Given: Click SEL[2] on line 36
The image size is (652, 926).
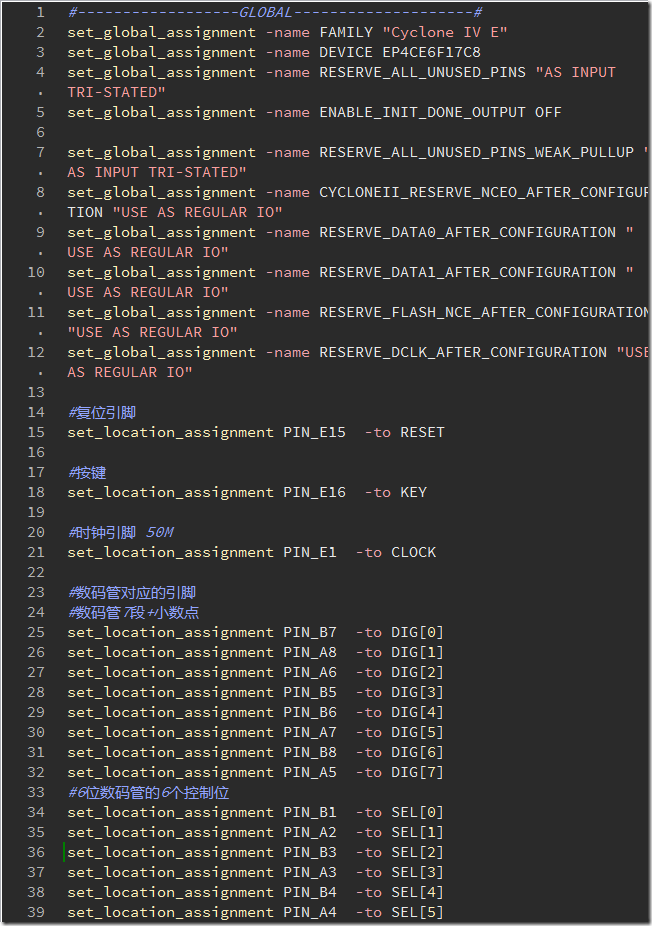Looking at the screenshot, I should (417, 853).
